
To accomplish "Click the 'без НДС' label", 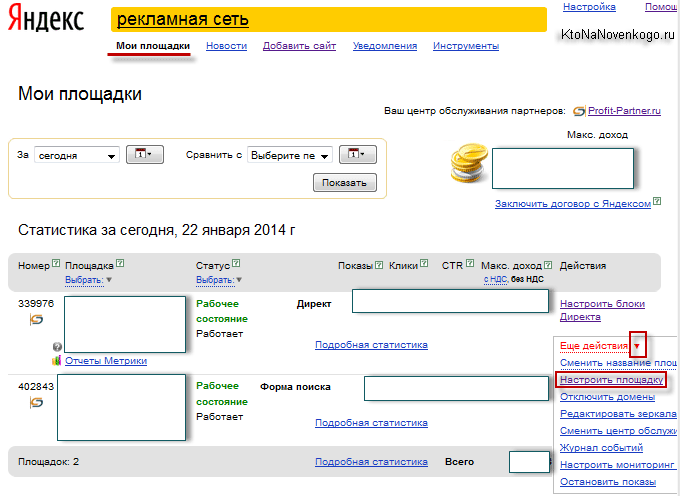I will click(x=527, y=280).
